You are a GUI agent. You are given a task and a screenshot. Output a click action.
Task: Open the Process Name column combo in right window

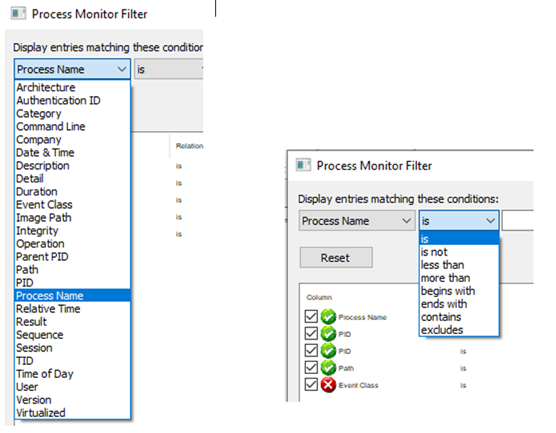(357, 221)
